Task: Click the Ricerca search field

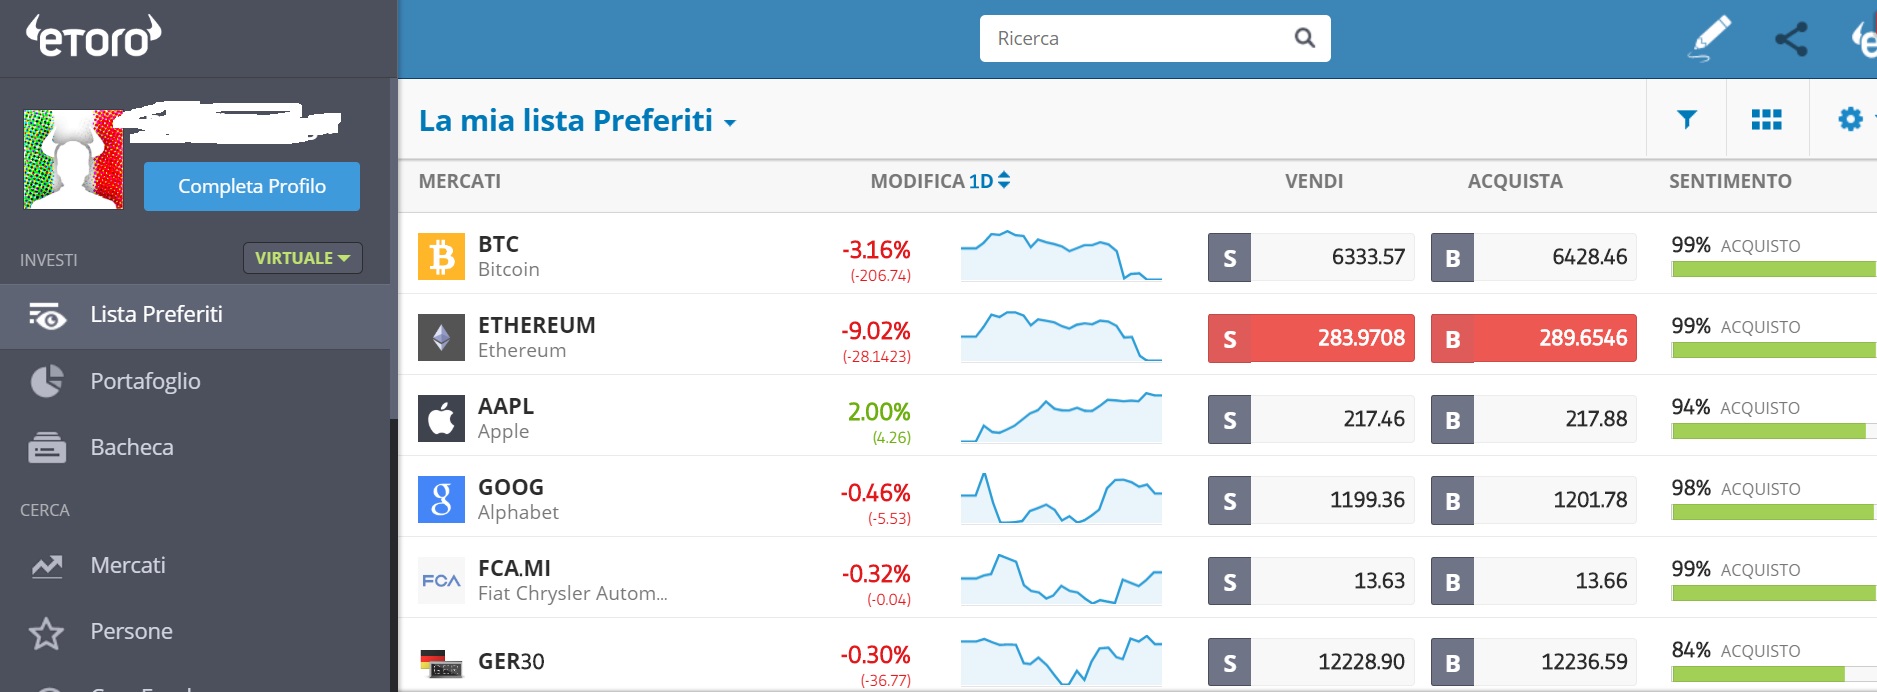Action: click(1155, 38)
